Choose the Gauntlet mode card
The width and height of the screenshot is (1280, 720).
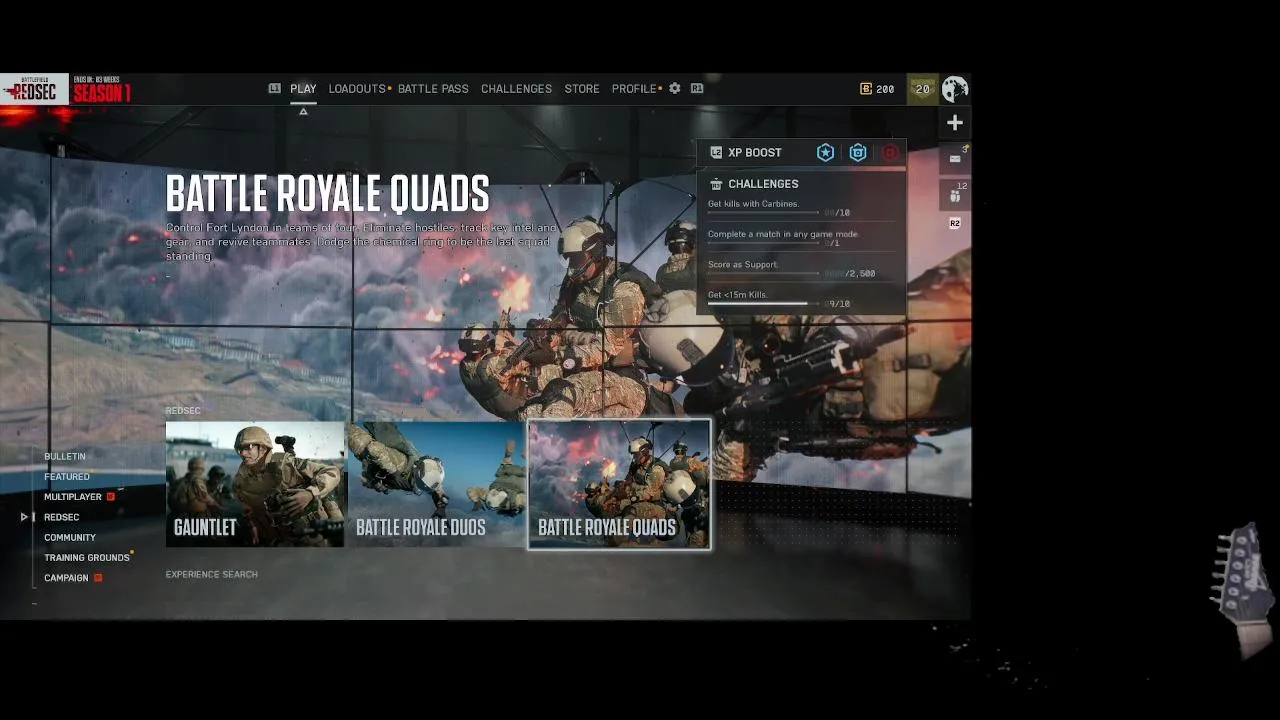pos(255,484)
